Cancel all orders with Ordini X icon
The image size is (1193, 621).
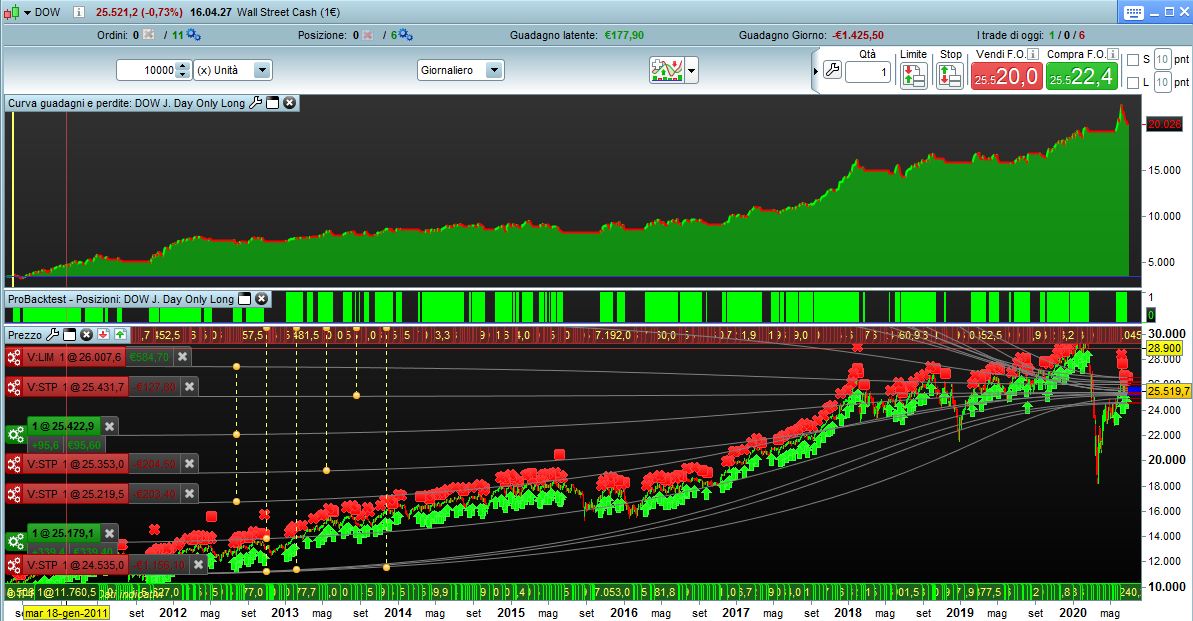click(148, 35)
